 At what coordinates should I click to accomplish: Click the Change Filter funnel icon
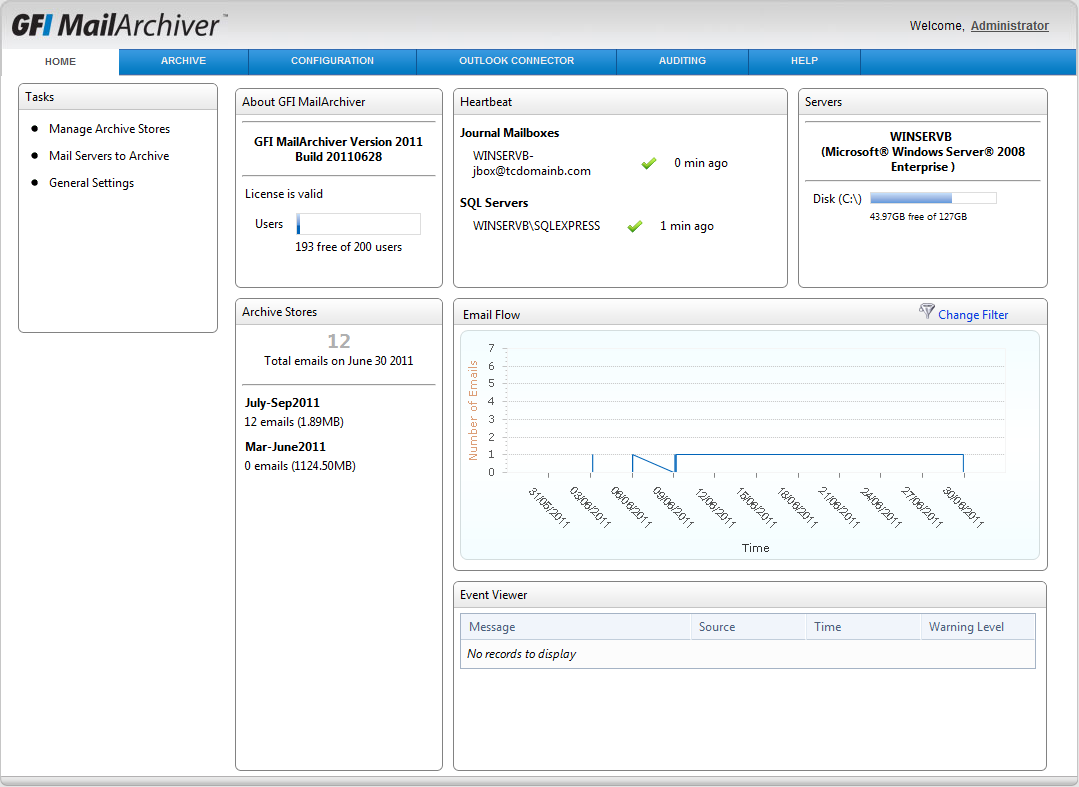tap(926, 311)
